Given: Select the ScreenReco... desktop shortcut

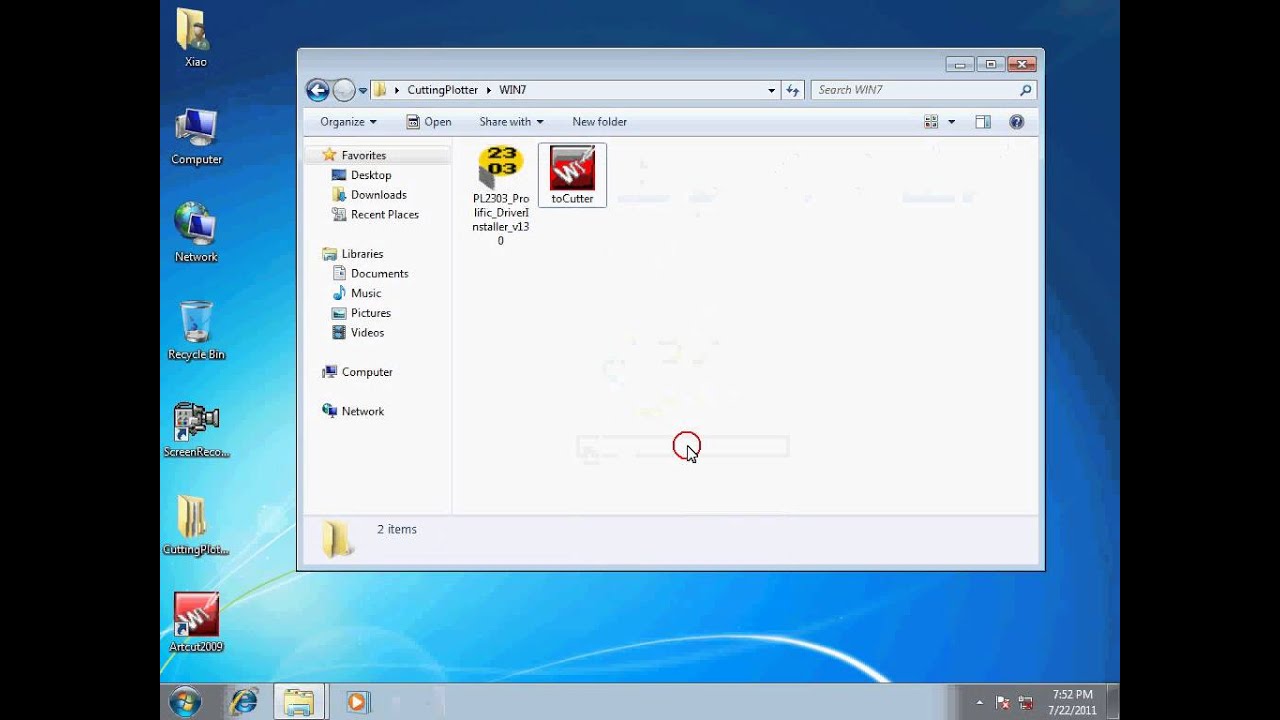Looking at the screenshot, I should (x=196, y=428).
